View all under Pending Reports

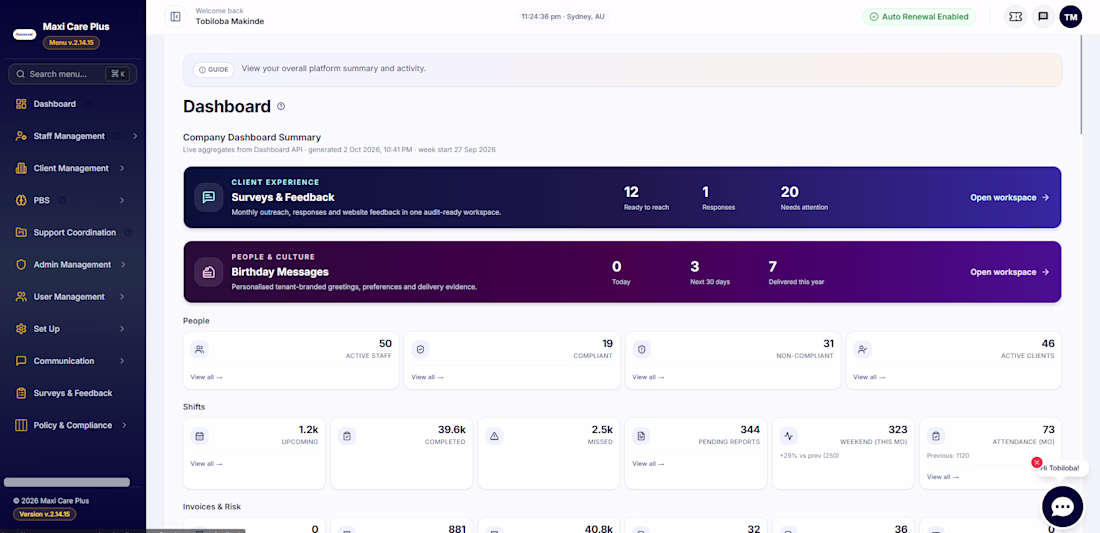click(x=648, y=464)
